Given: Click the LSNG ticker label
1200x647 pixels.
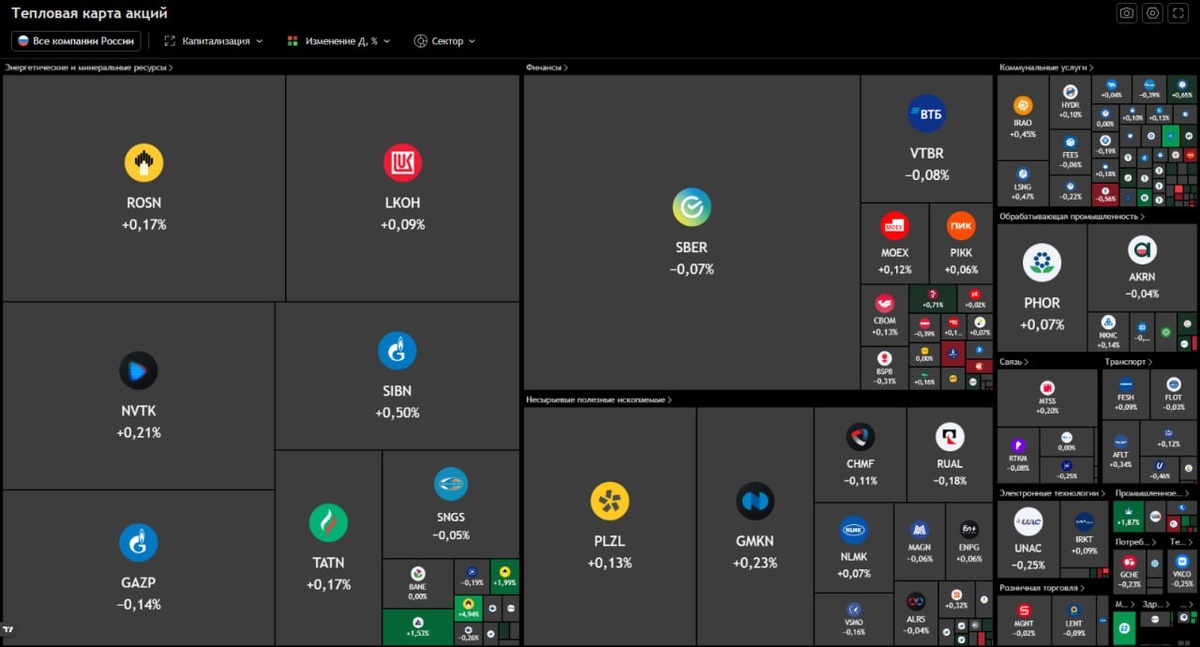Looking at the screenshot, I should click(x=1022, y=187).
